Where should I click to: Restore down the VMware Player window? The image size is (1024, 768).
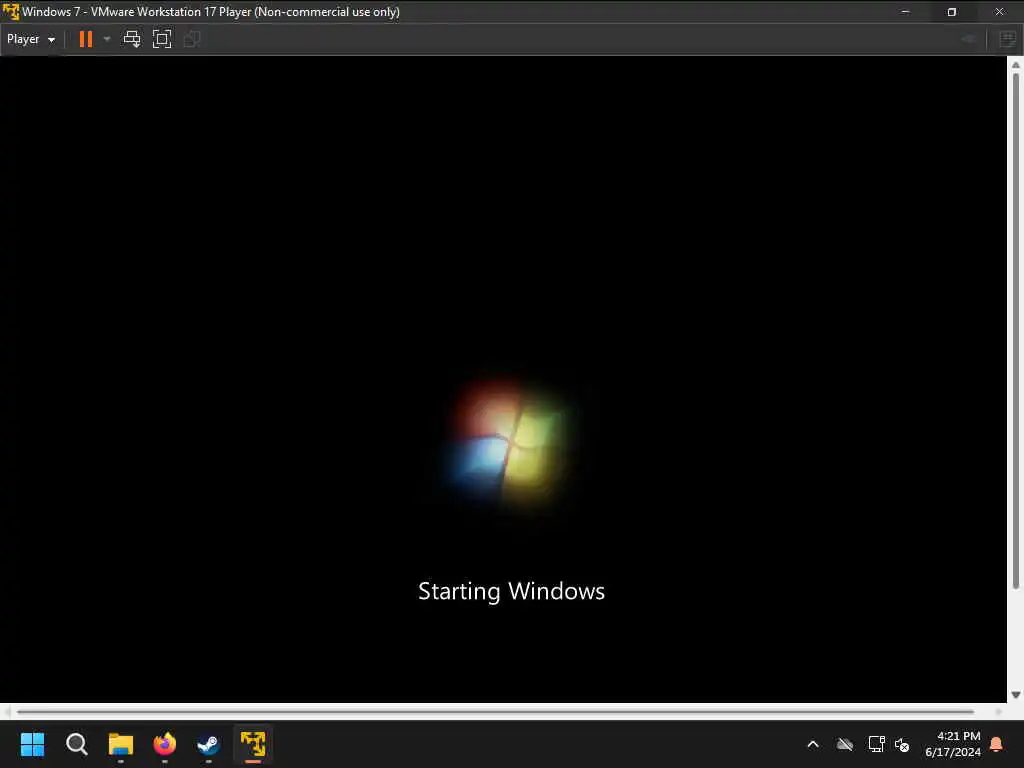[x=952, y=12]
